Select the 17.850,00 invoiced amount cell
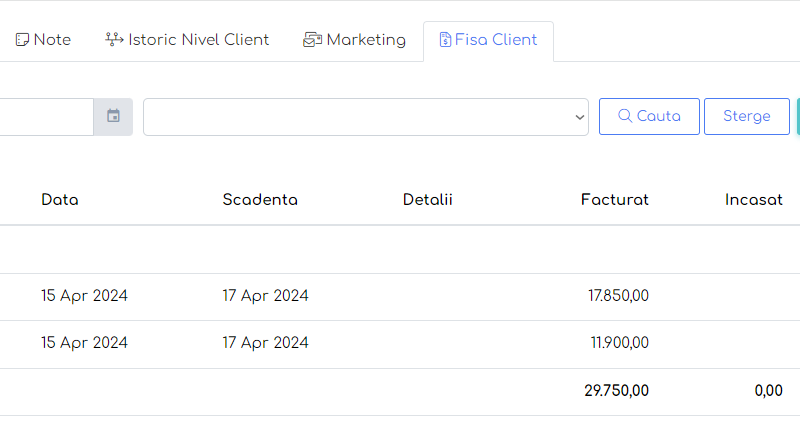This screenshot has height=444, width=800. pos(618,296)
